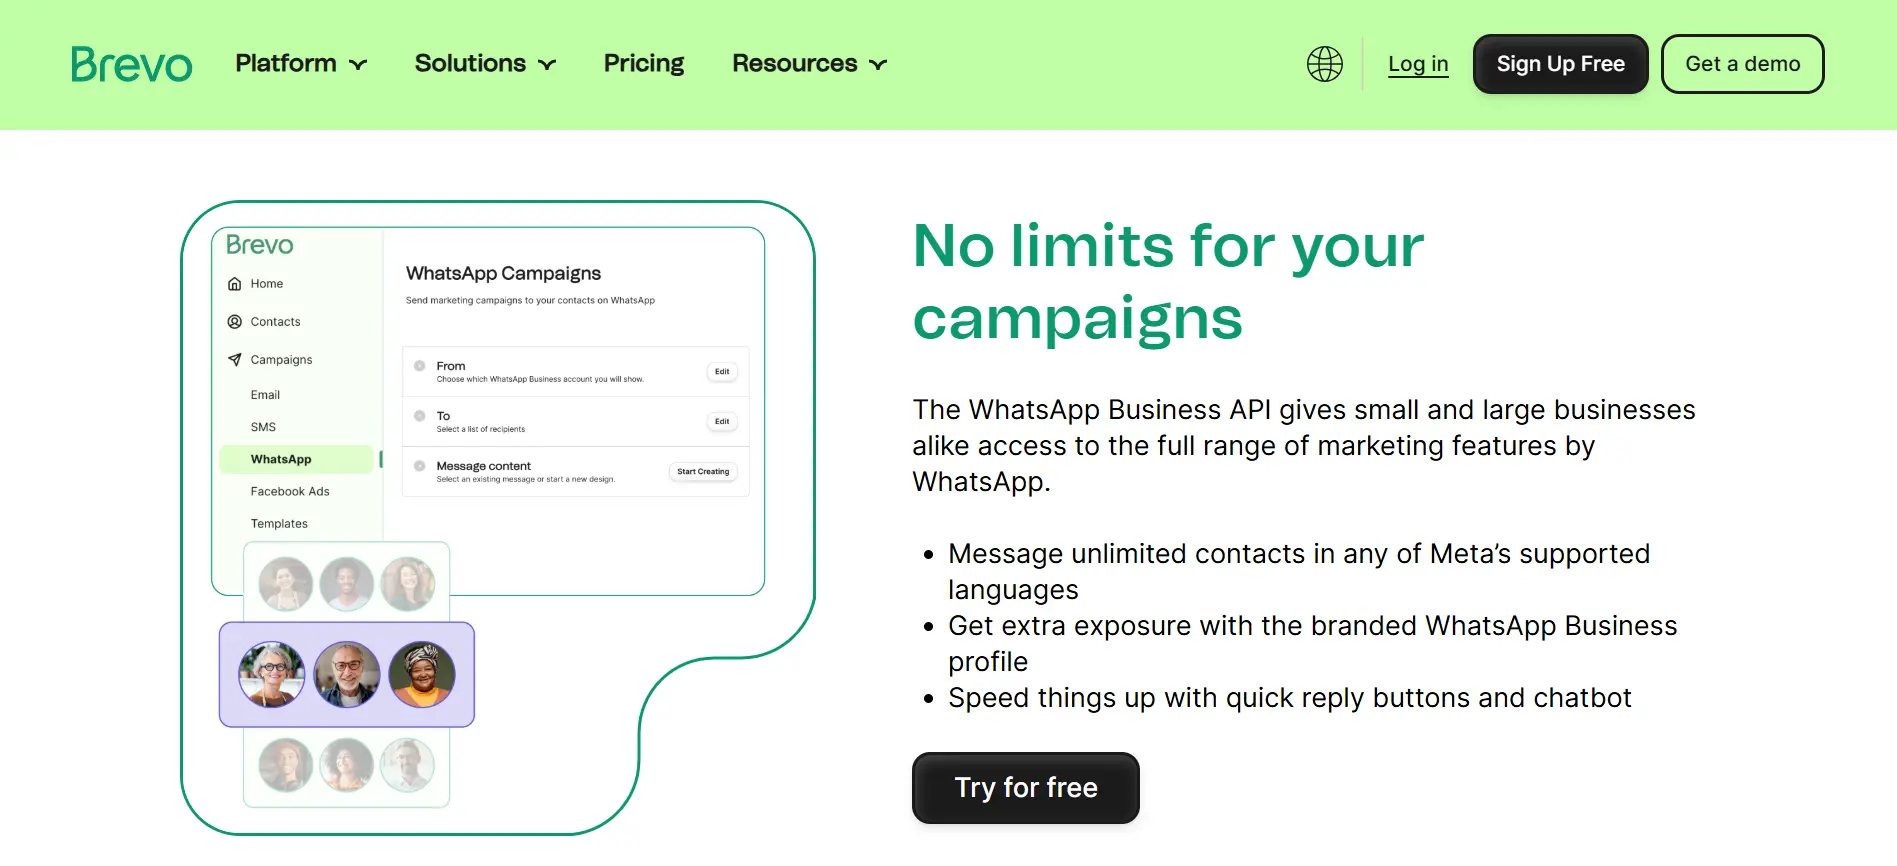Viewport: 1897px width, 866px height.
Task: Select the Campaigns paper-plane icon
Action: click(233, 359)
